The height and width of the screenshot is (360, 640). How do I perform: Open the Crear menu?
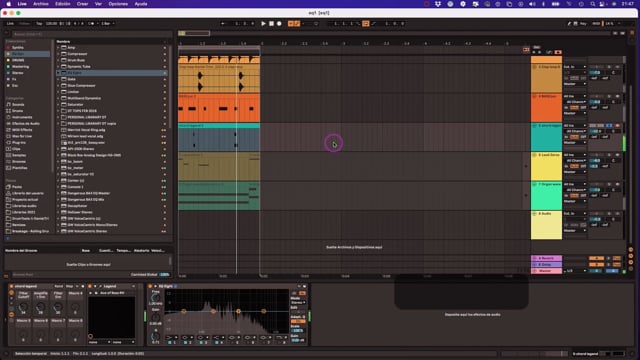click(82, 4)
